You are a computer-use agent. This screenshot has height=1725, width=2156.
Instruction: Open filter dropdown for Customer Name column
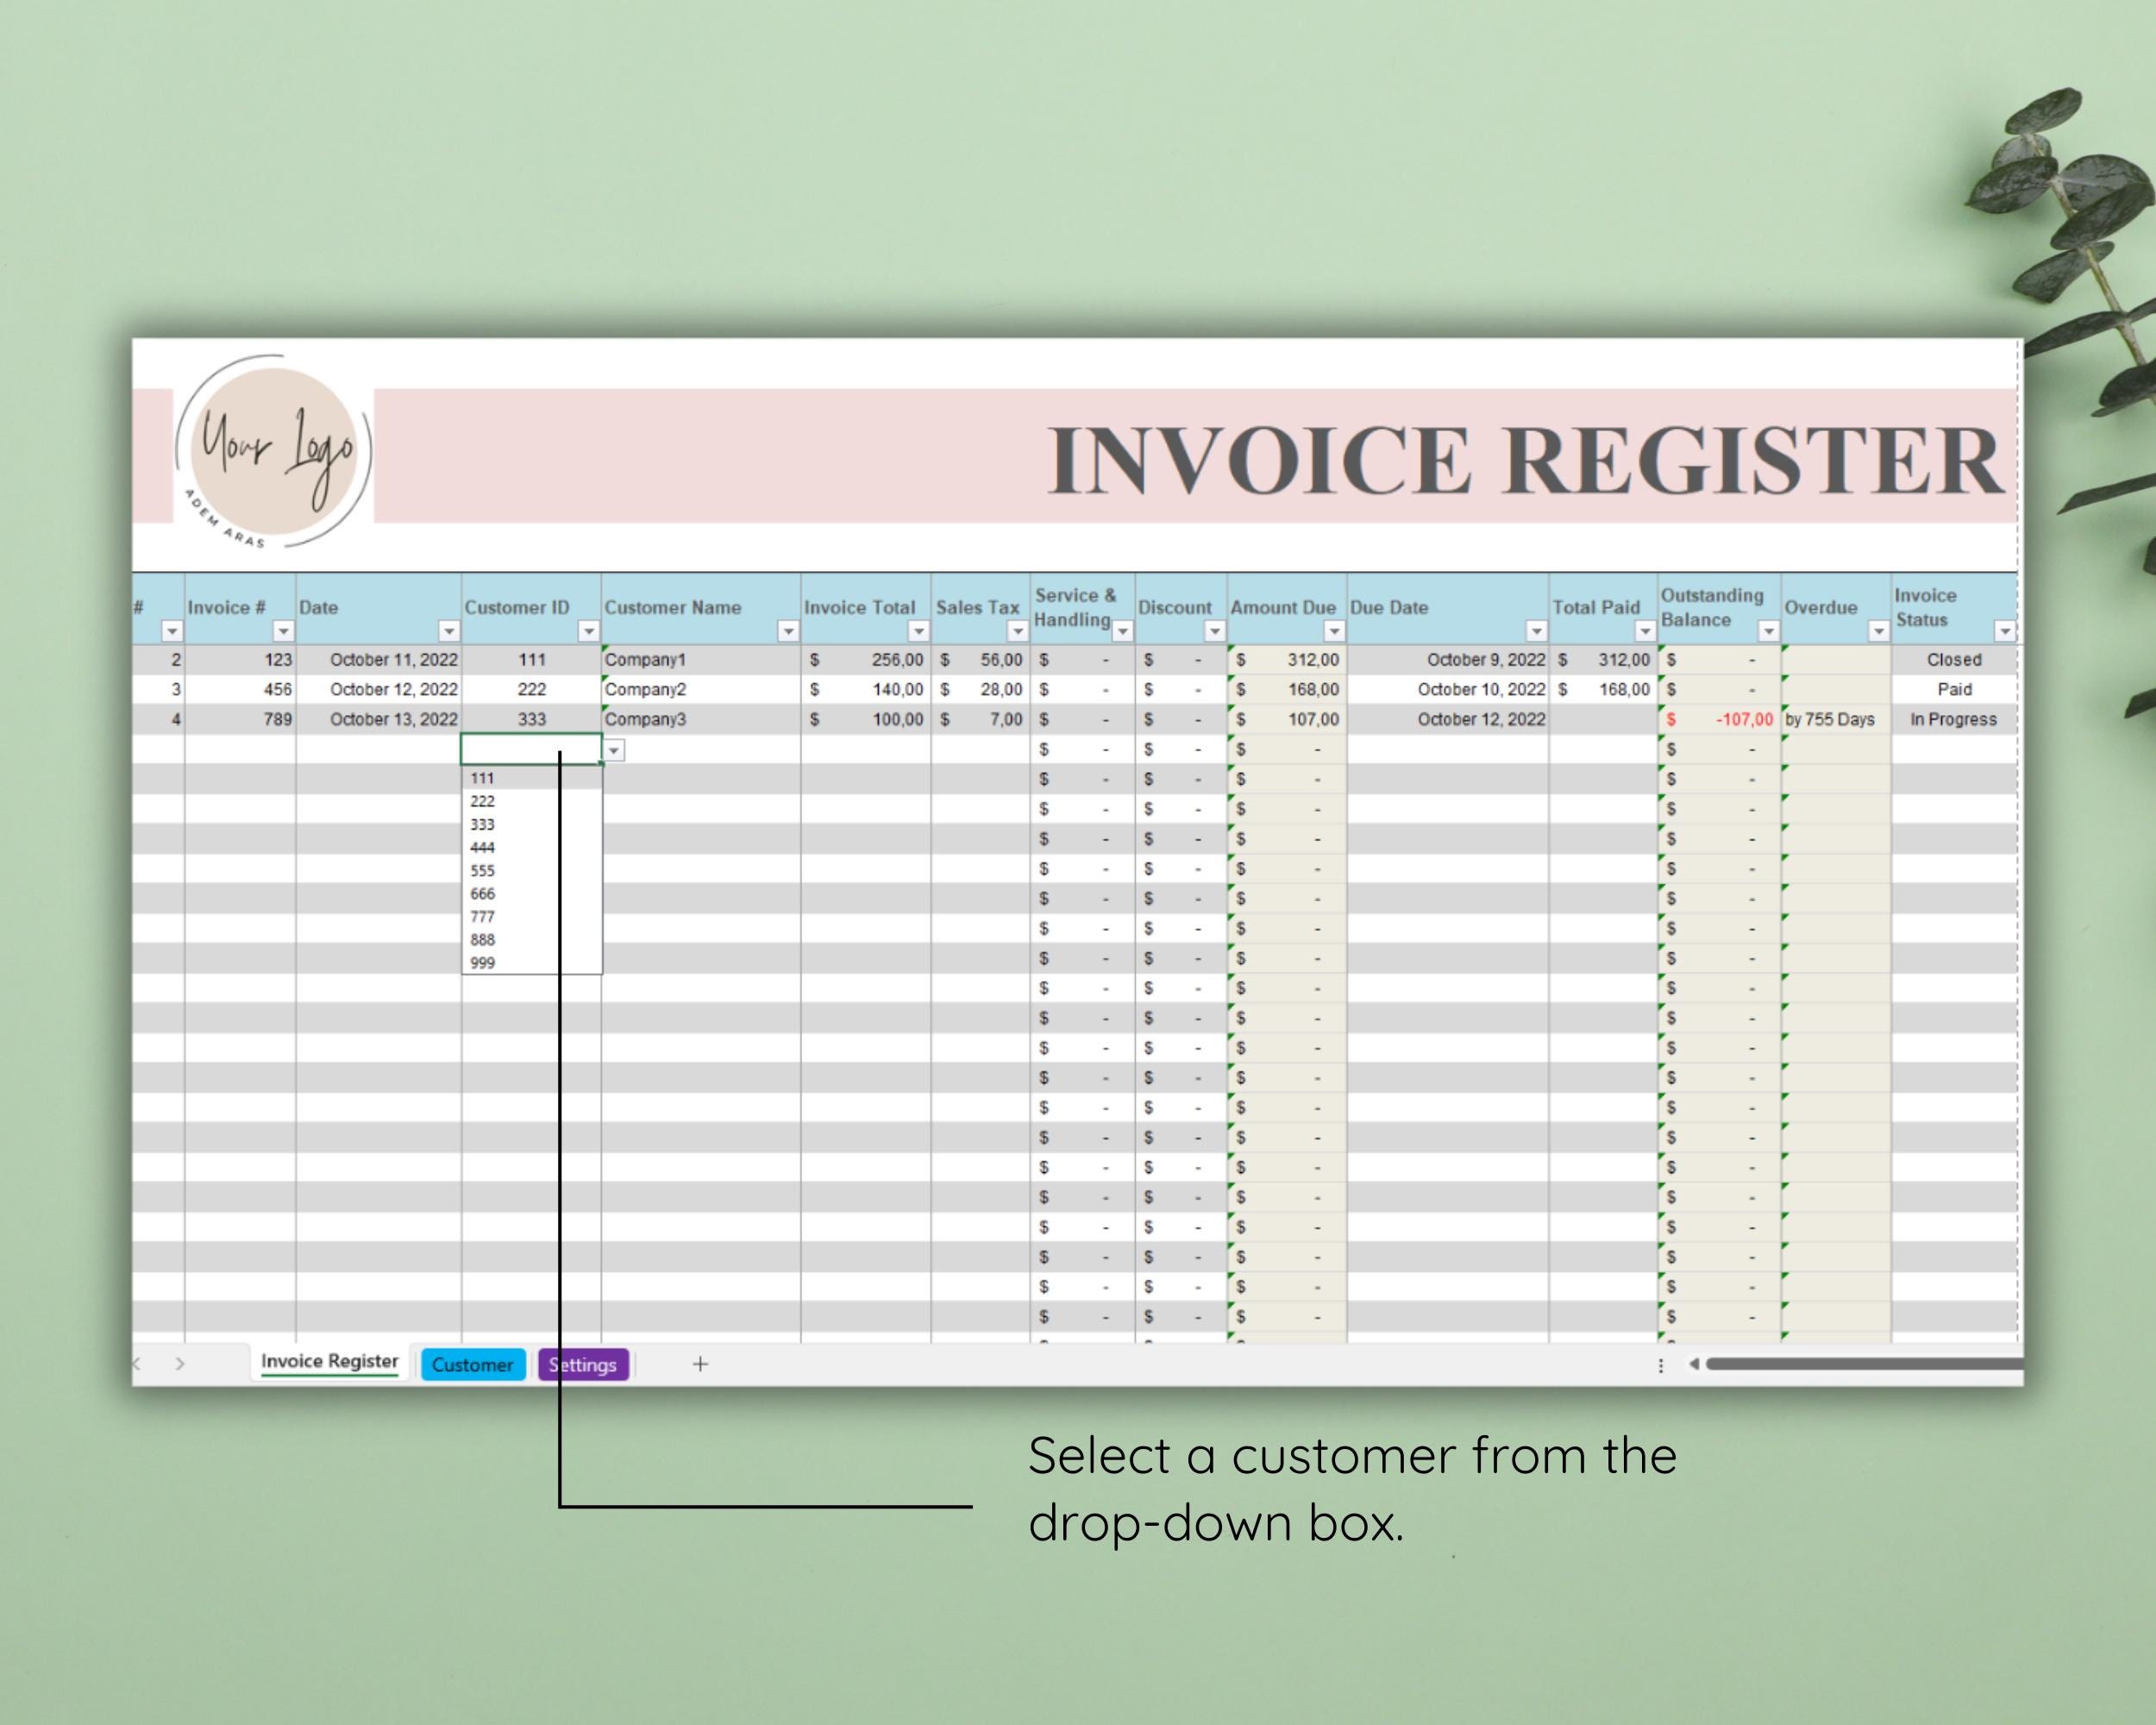788,631
